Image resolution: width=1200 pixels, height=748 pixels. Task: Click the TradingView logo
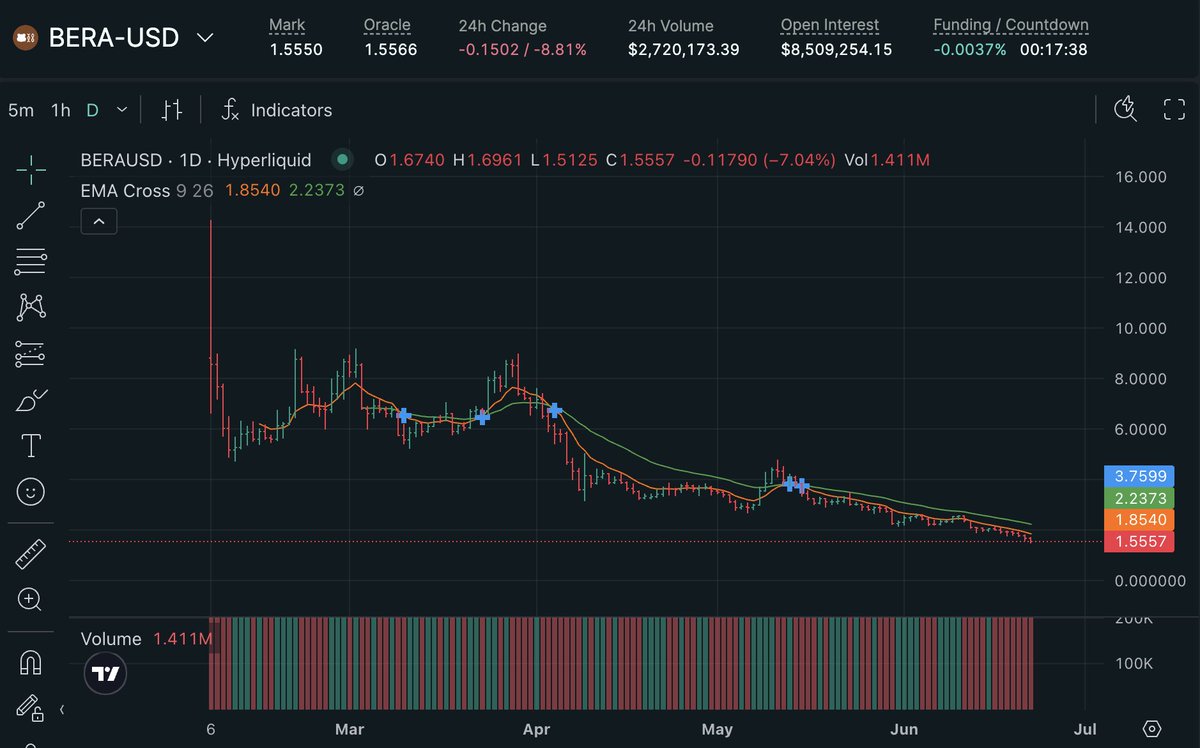coord(104,674)
